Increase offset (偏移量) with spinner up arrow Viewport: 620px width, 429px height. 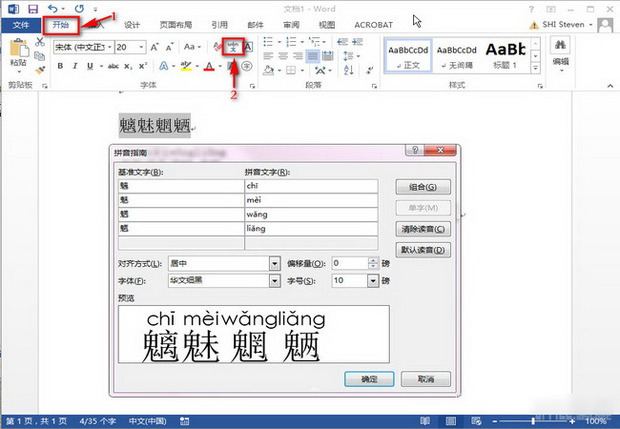pyautogui.click(x=373, y=260)
